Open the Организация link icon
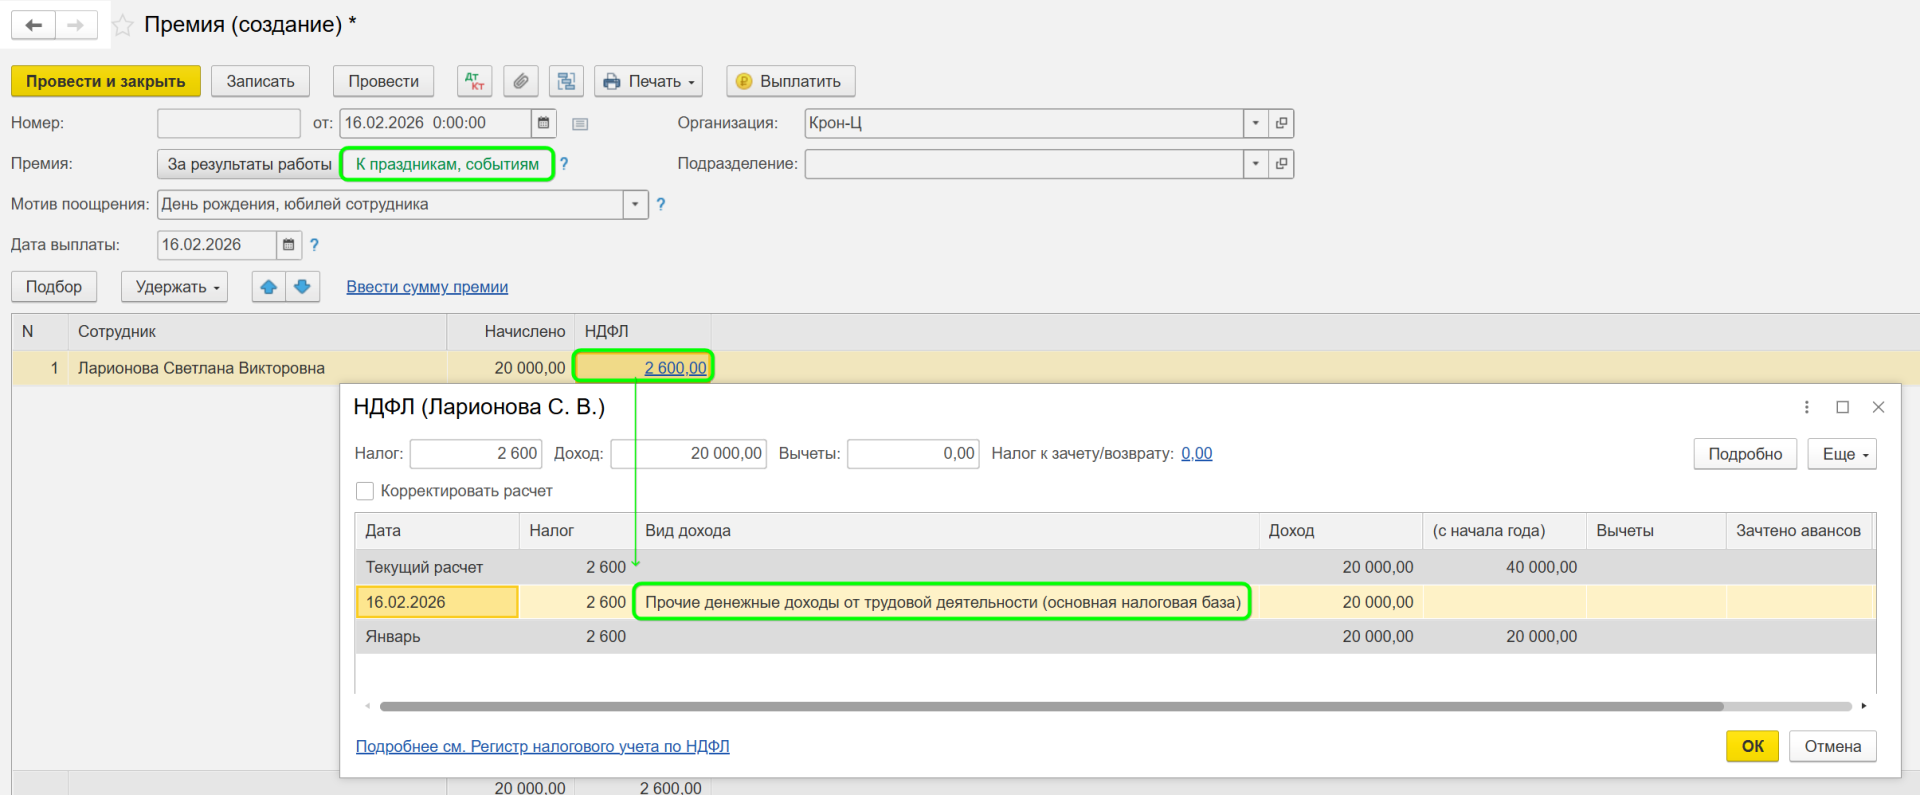This screenshot has height=795, width=1920. click(x=1281, y=123)
